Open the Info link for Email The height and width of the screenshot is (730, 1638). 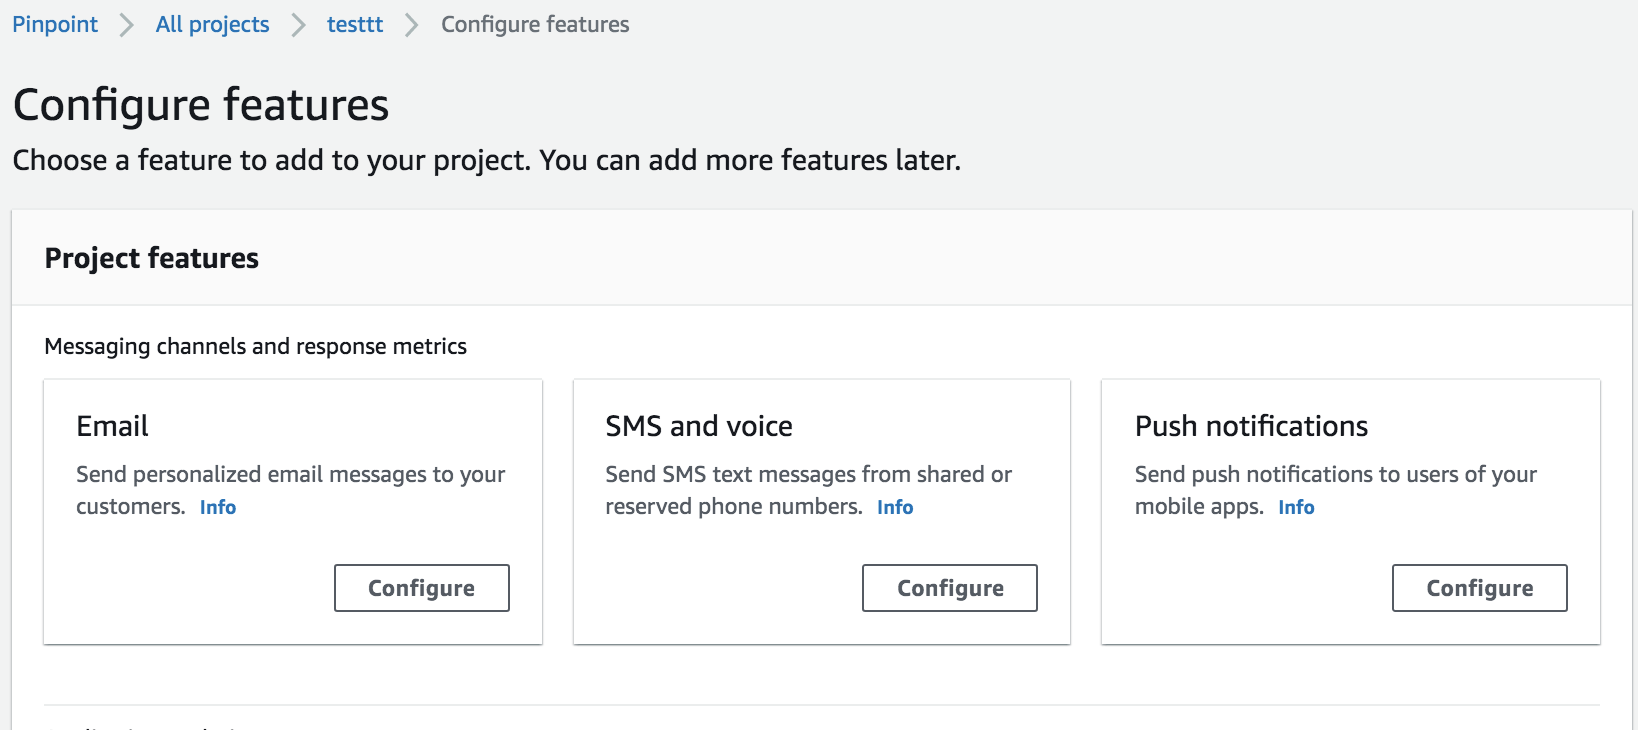(217, 507)
